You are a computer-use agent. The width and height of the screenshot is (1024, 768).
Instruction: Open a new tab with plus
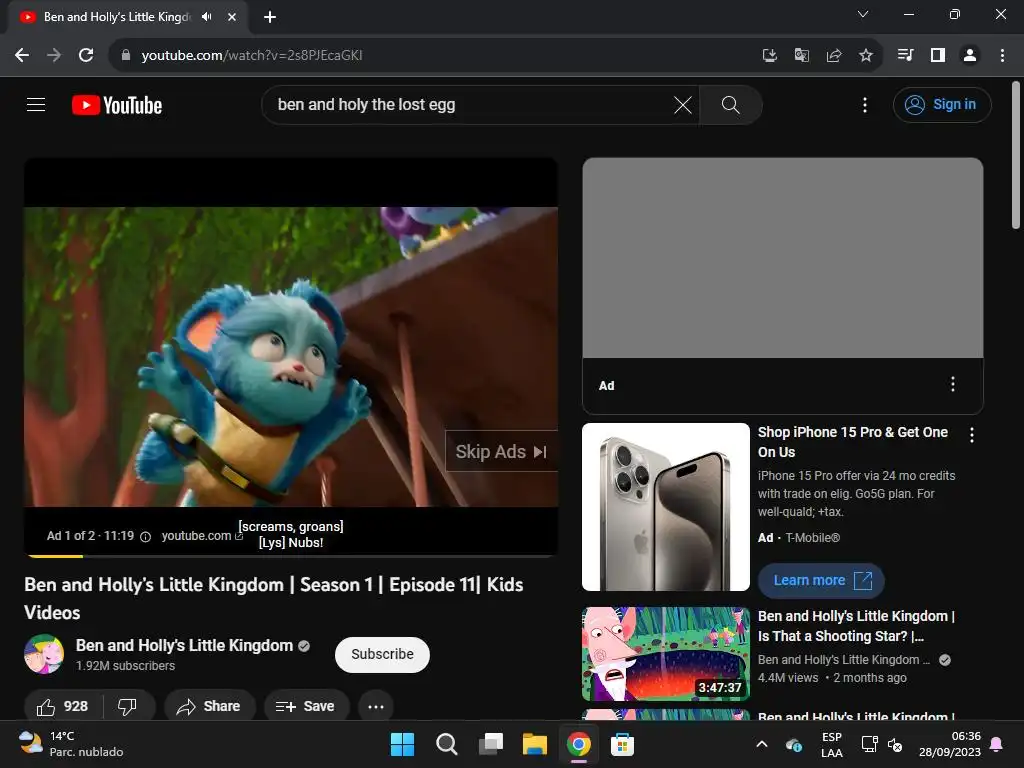click(x=270, y=17)
